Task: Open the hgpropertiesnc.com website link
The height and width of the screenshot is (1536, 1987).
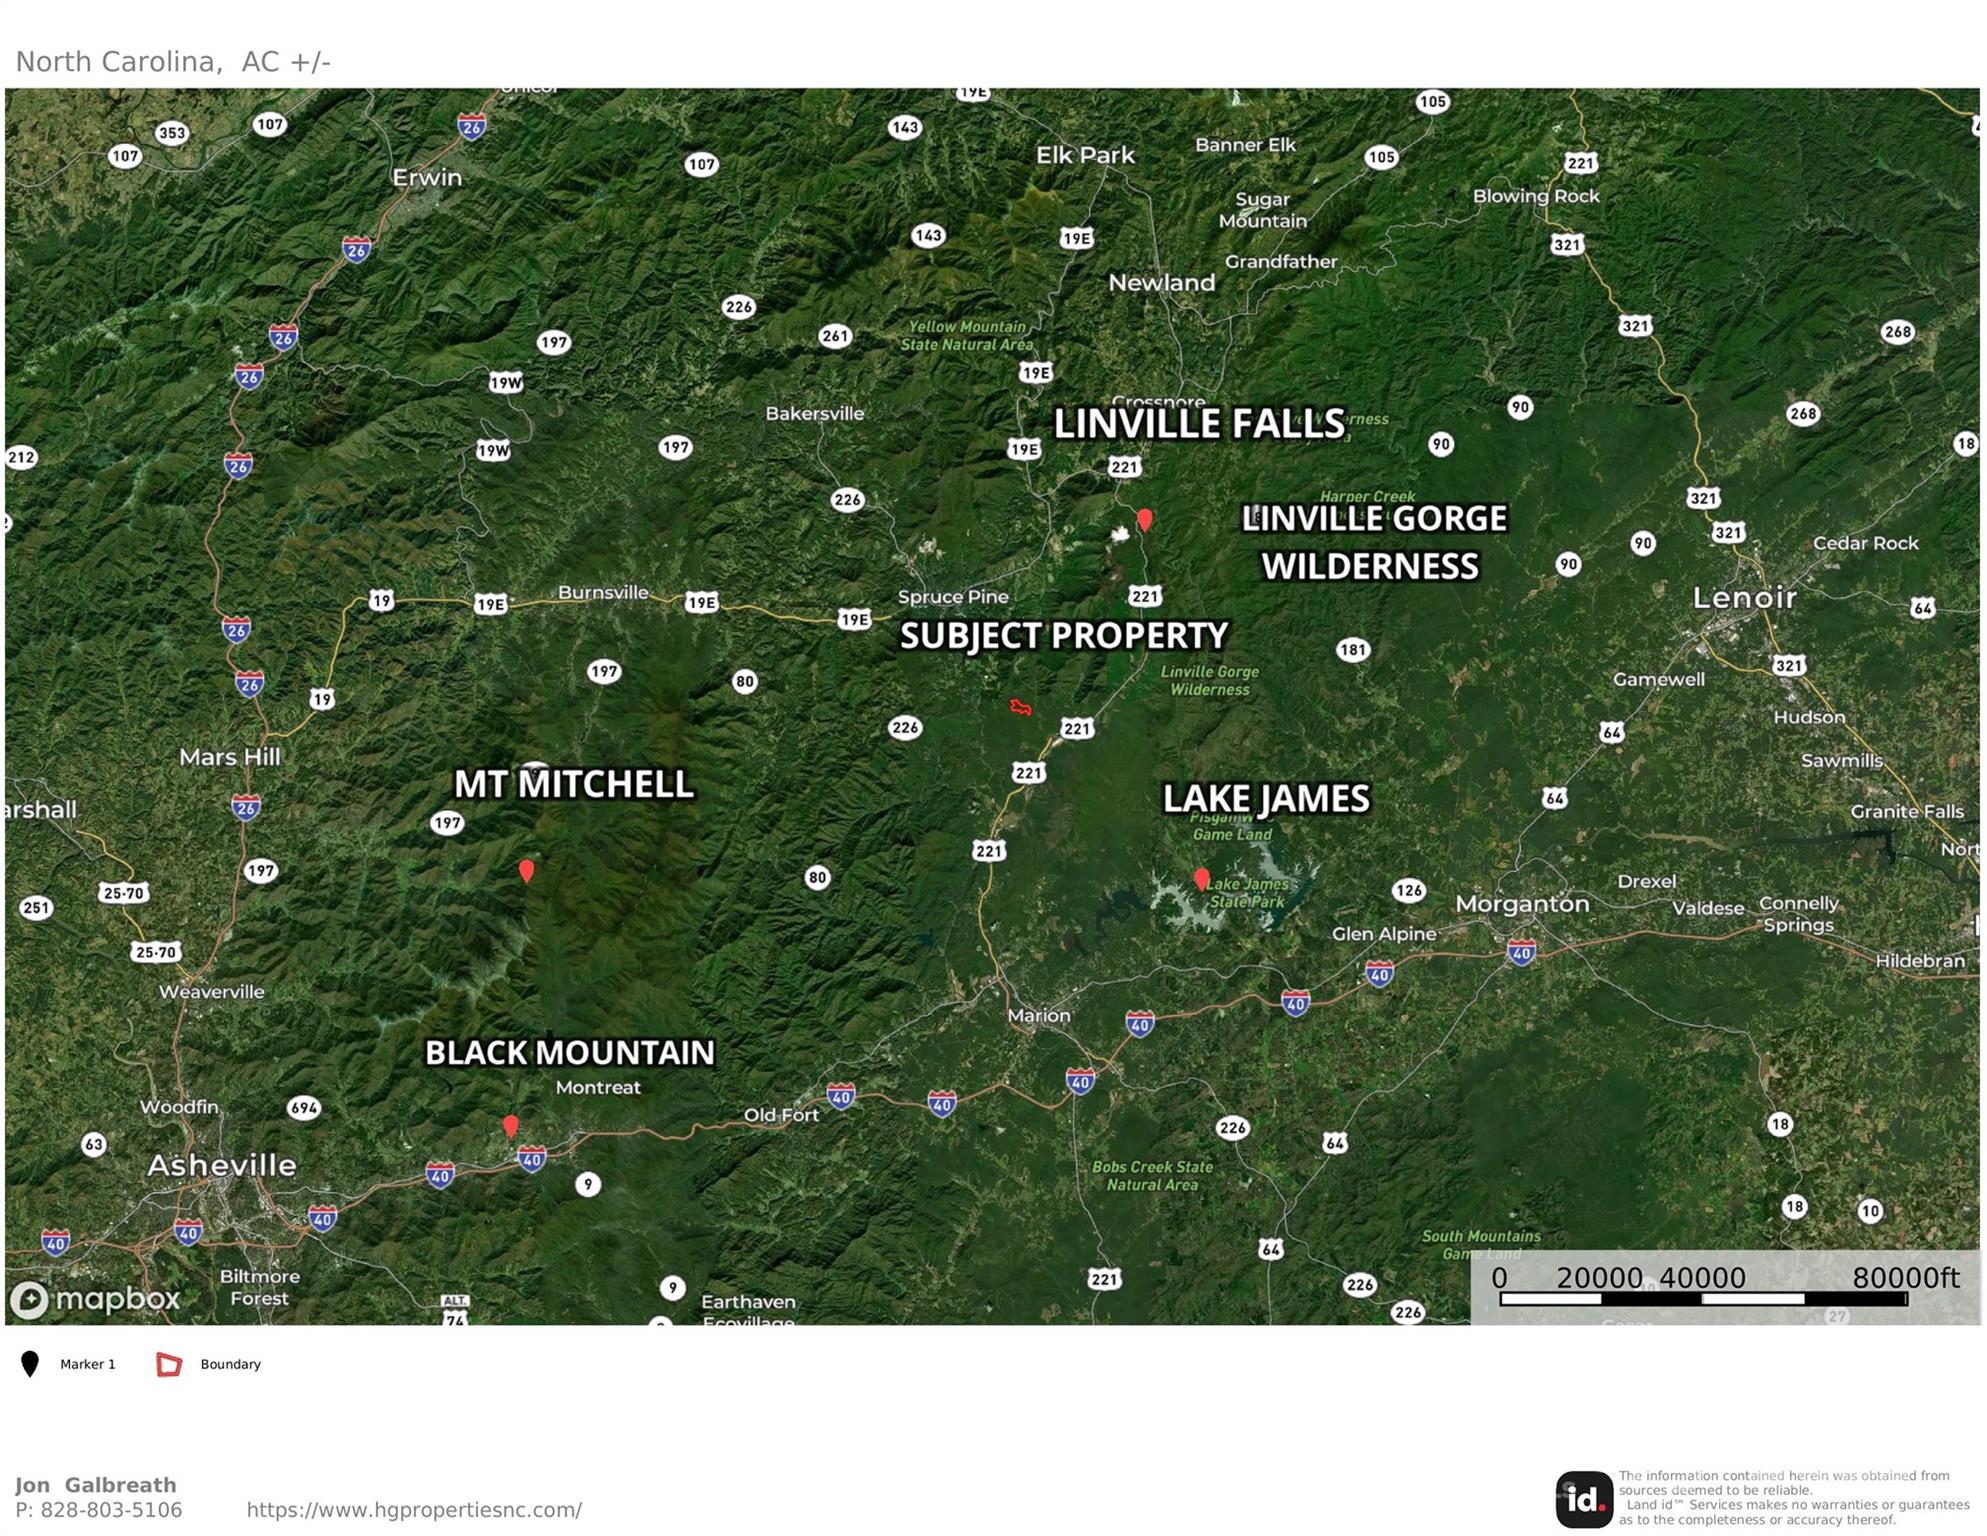Action: click(414, 1510)
